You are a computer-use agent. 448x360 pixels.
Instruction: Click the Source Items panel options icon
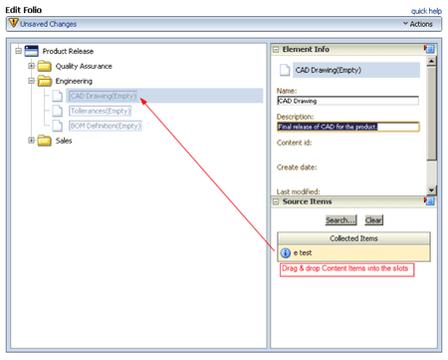pyautogui.click(x=430, y=201)
